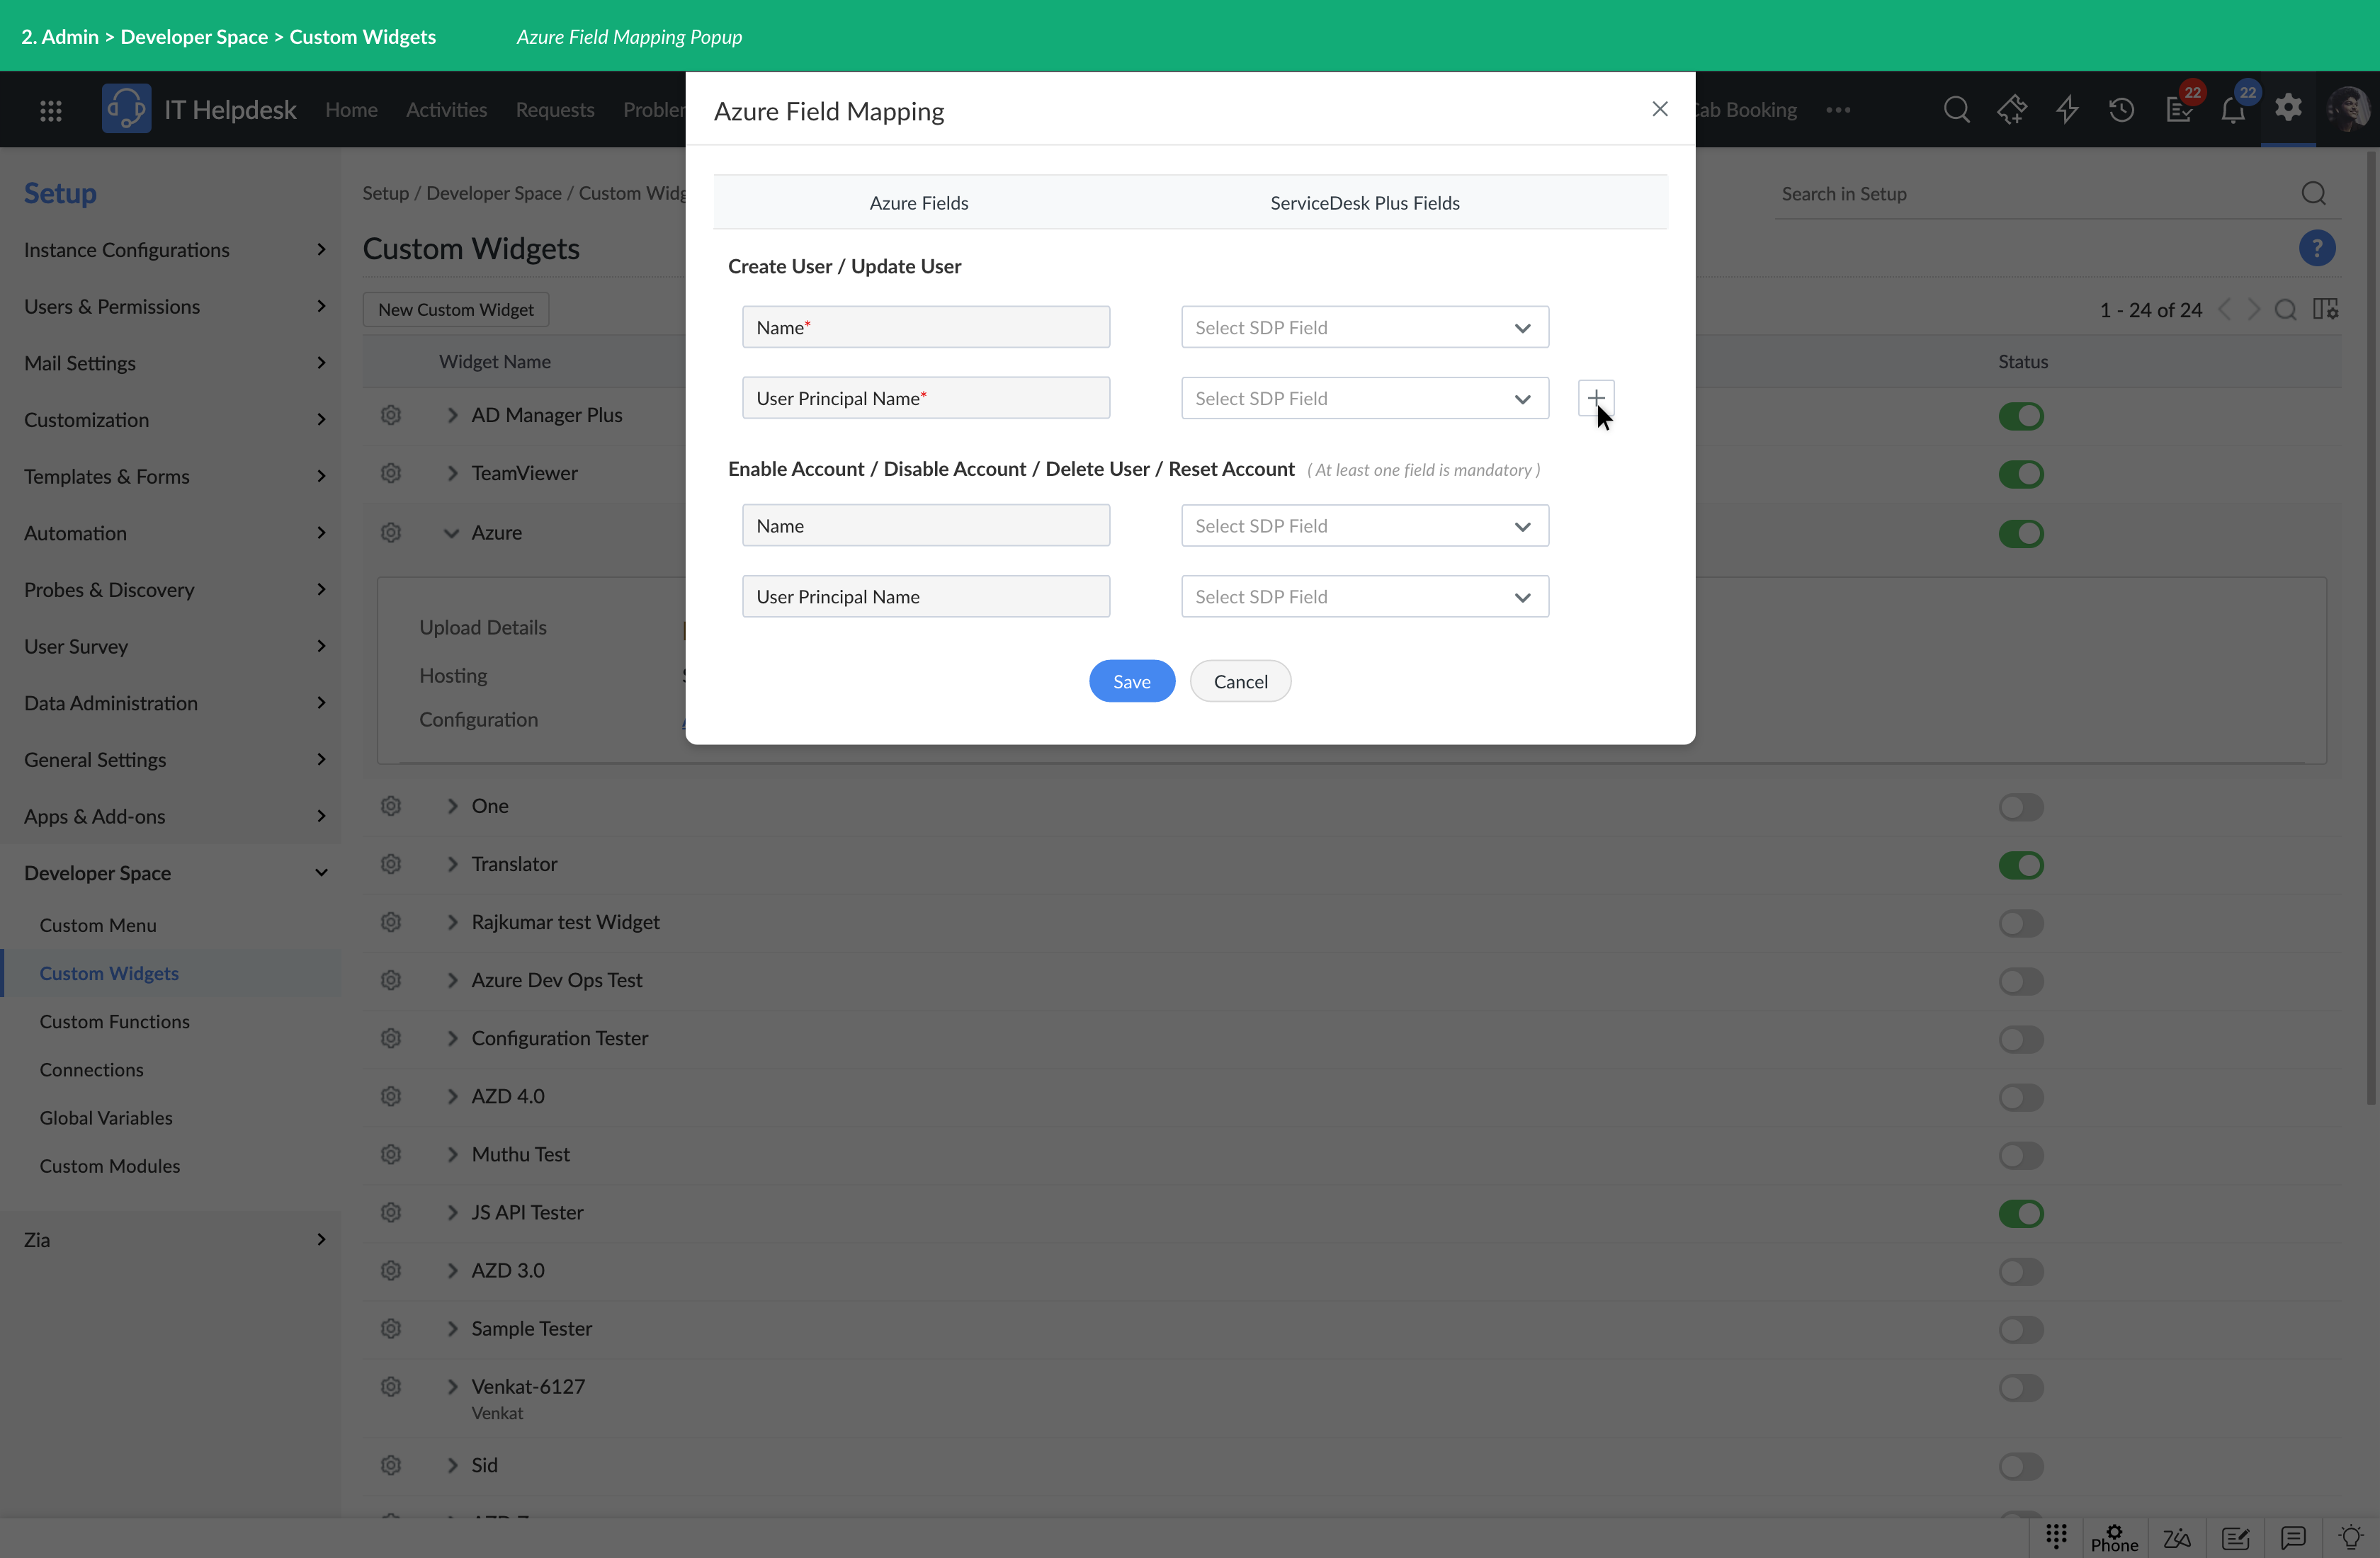The width and height of the screenshot is (2380, 1558).
Task: Open the Requests navigation tab
Action: (x=555, y=109)
